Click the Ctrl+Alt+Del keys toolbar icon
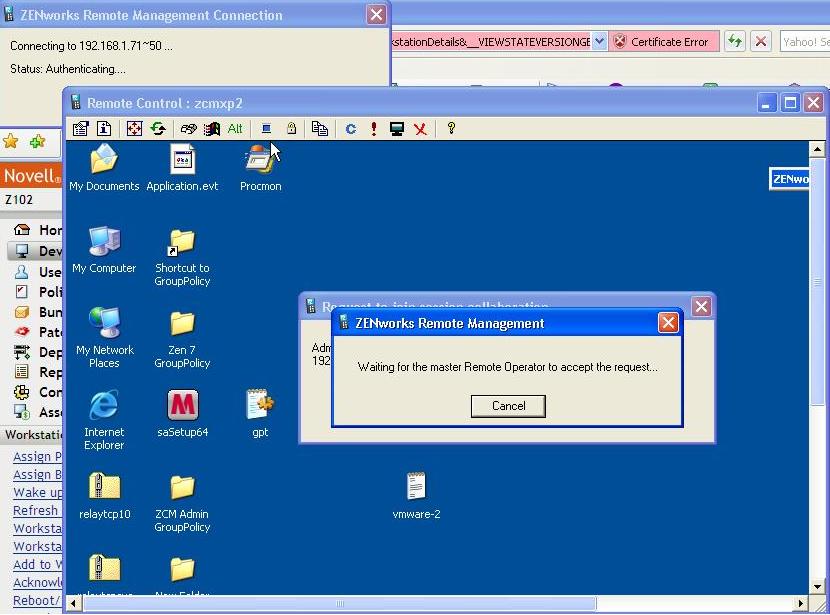Viewport: 830px width, 615px height. tap(188, 129)
